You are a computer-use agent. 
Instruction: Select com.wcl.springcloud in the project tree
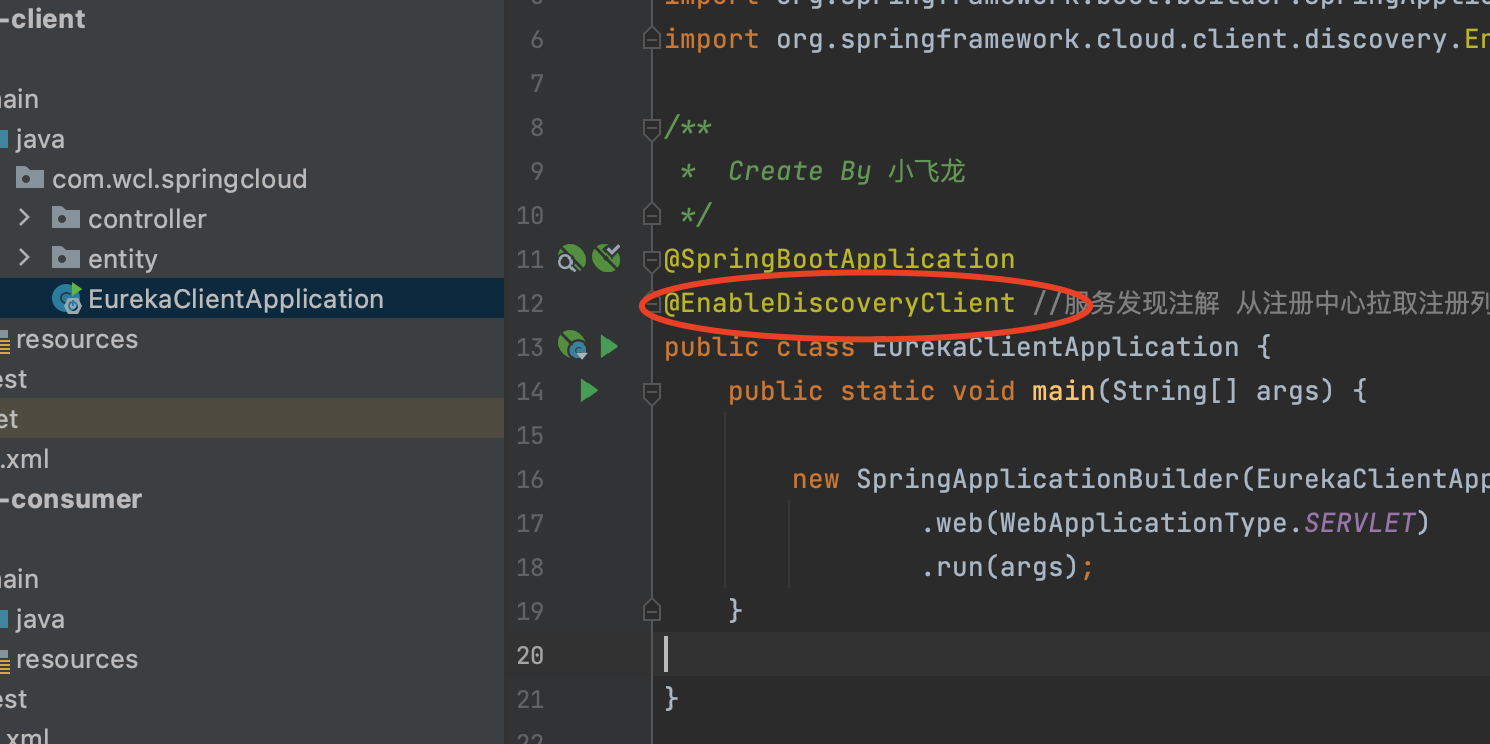click(x=180, y=179)
